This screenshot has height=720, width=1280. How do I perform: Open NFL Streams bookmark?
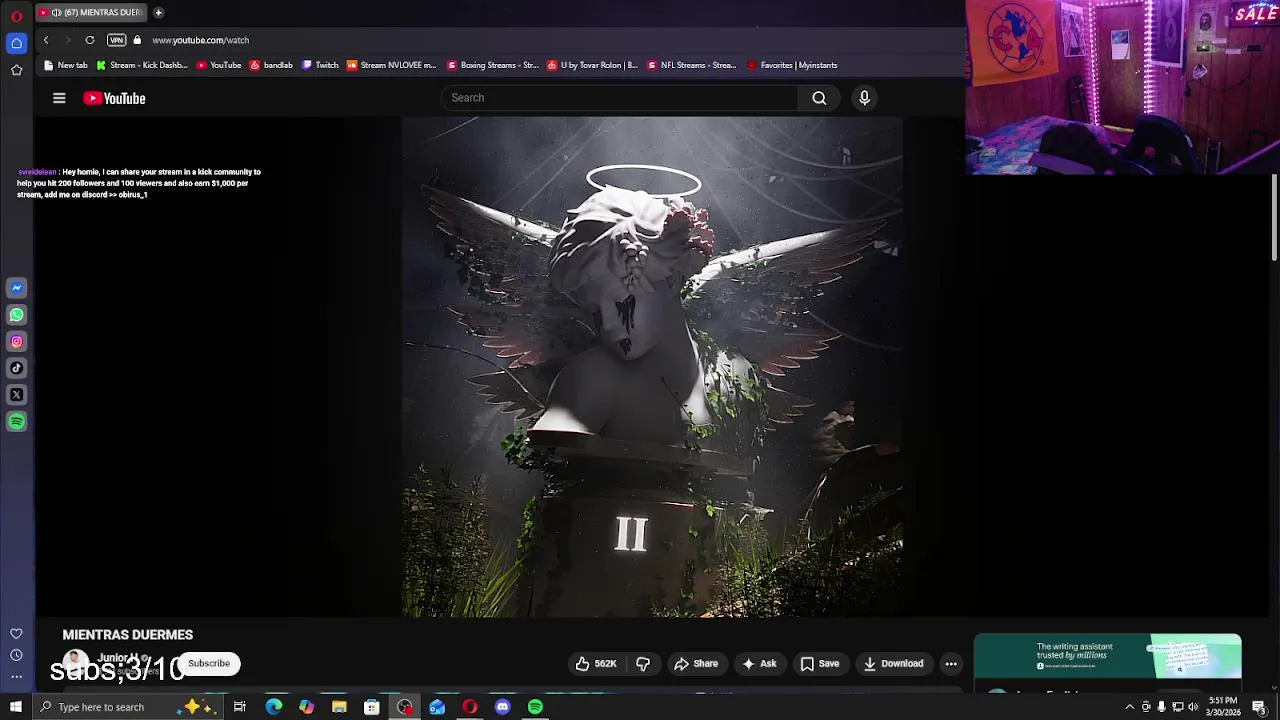[692, 65]
